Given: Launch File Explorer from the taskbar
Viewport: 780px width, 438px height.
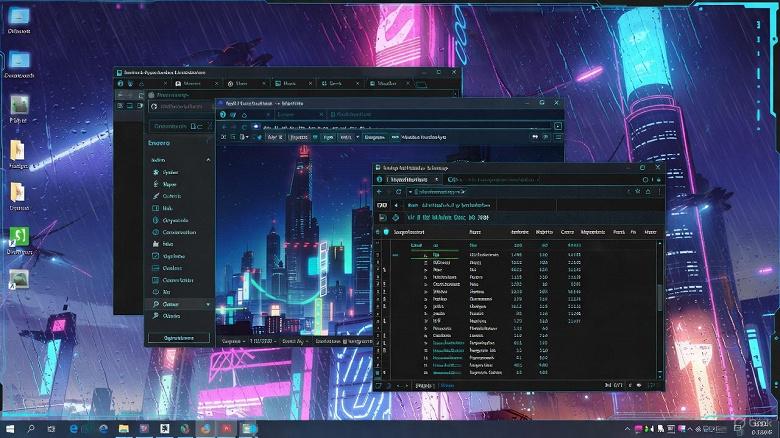Looking at the screenshot, I should click(x=124, y=429).
